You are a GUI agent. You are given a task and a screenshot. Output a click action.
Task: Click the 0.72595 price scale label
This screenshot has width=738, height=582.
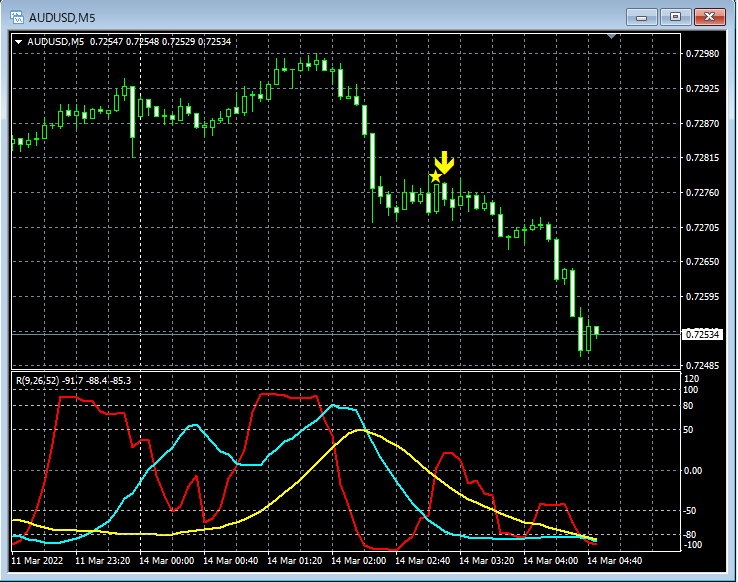[x=702, y=296]
